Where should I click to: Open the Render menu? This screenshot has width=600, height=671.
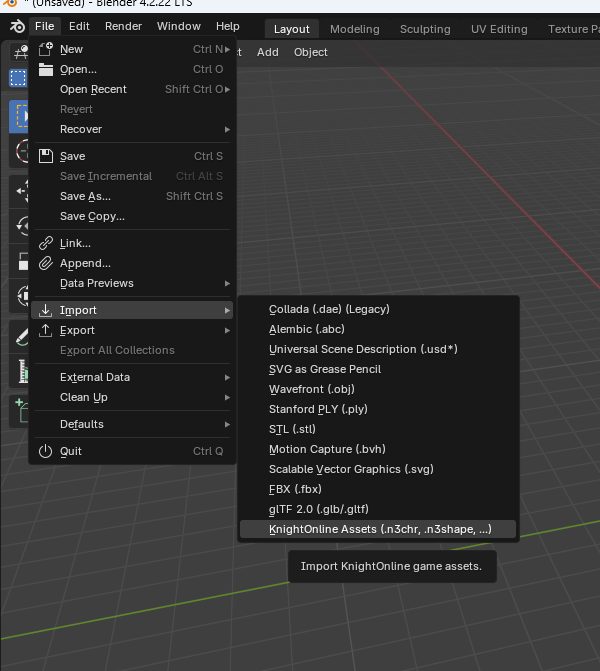(x=123, y=27)
